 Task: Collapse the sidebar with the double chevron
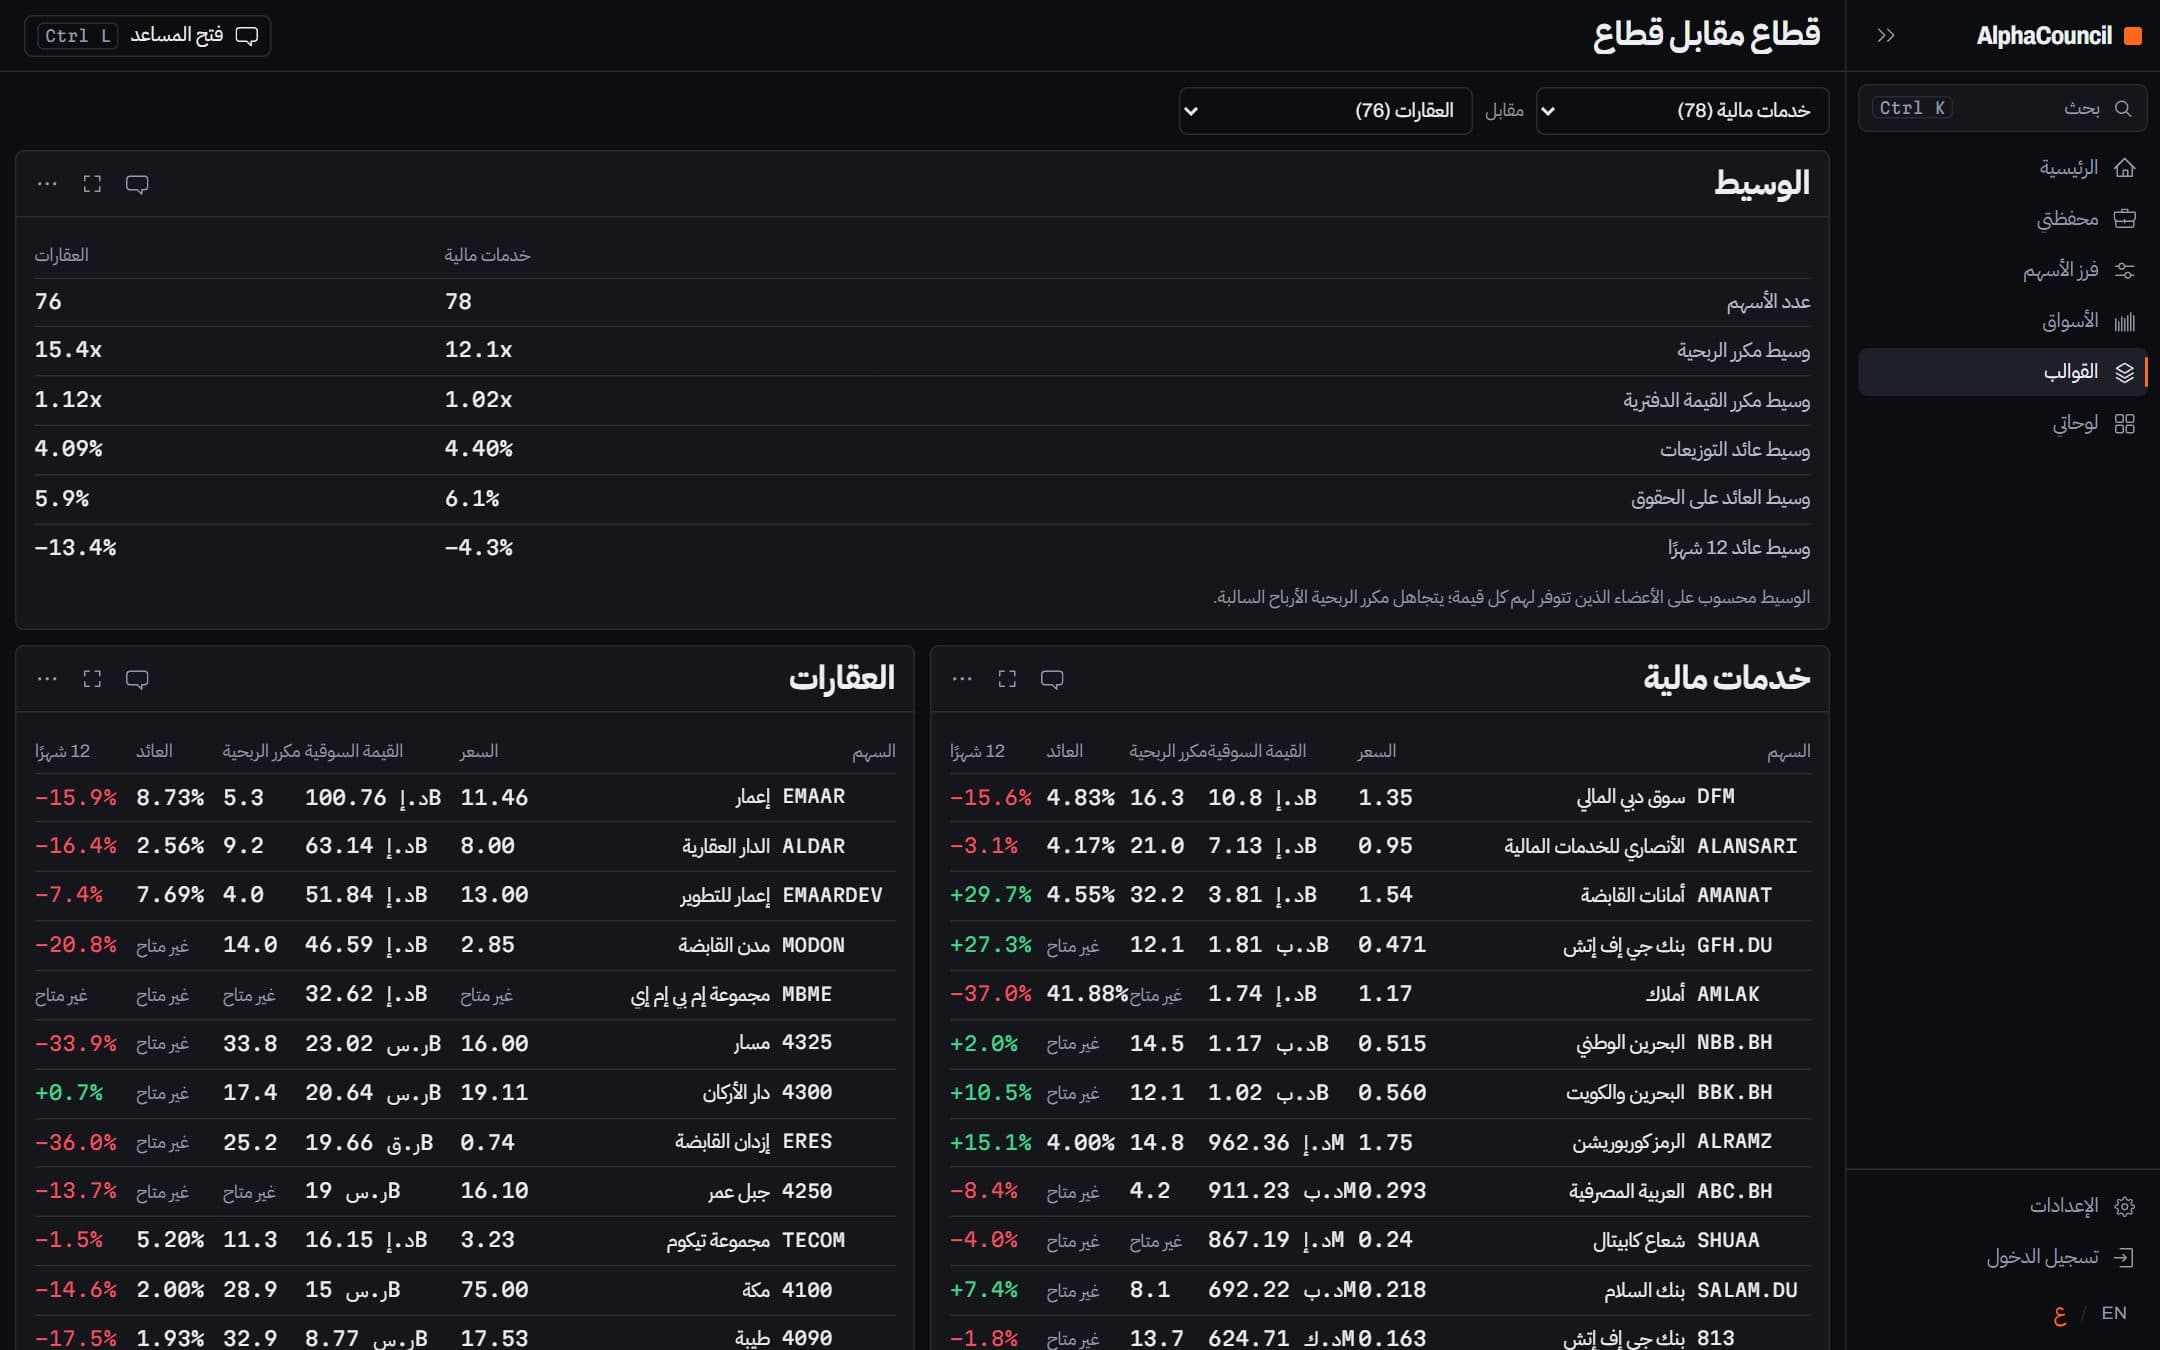(1885, 36)
